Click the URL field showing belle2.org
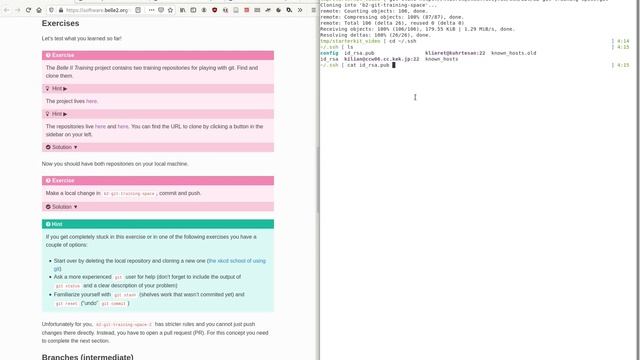Image resolution: width=640 pixels, height=360 pixels. coord(97,10)
